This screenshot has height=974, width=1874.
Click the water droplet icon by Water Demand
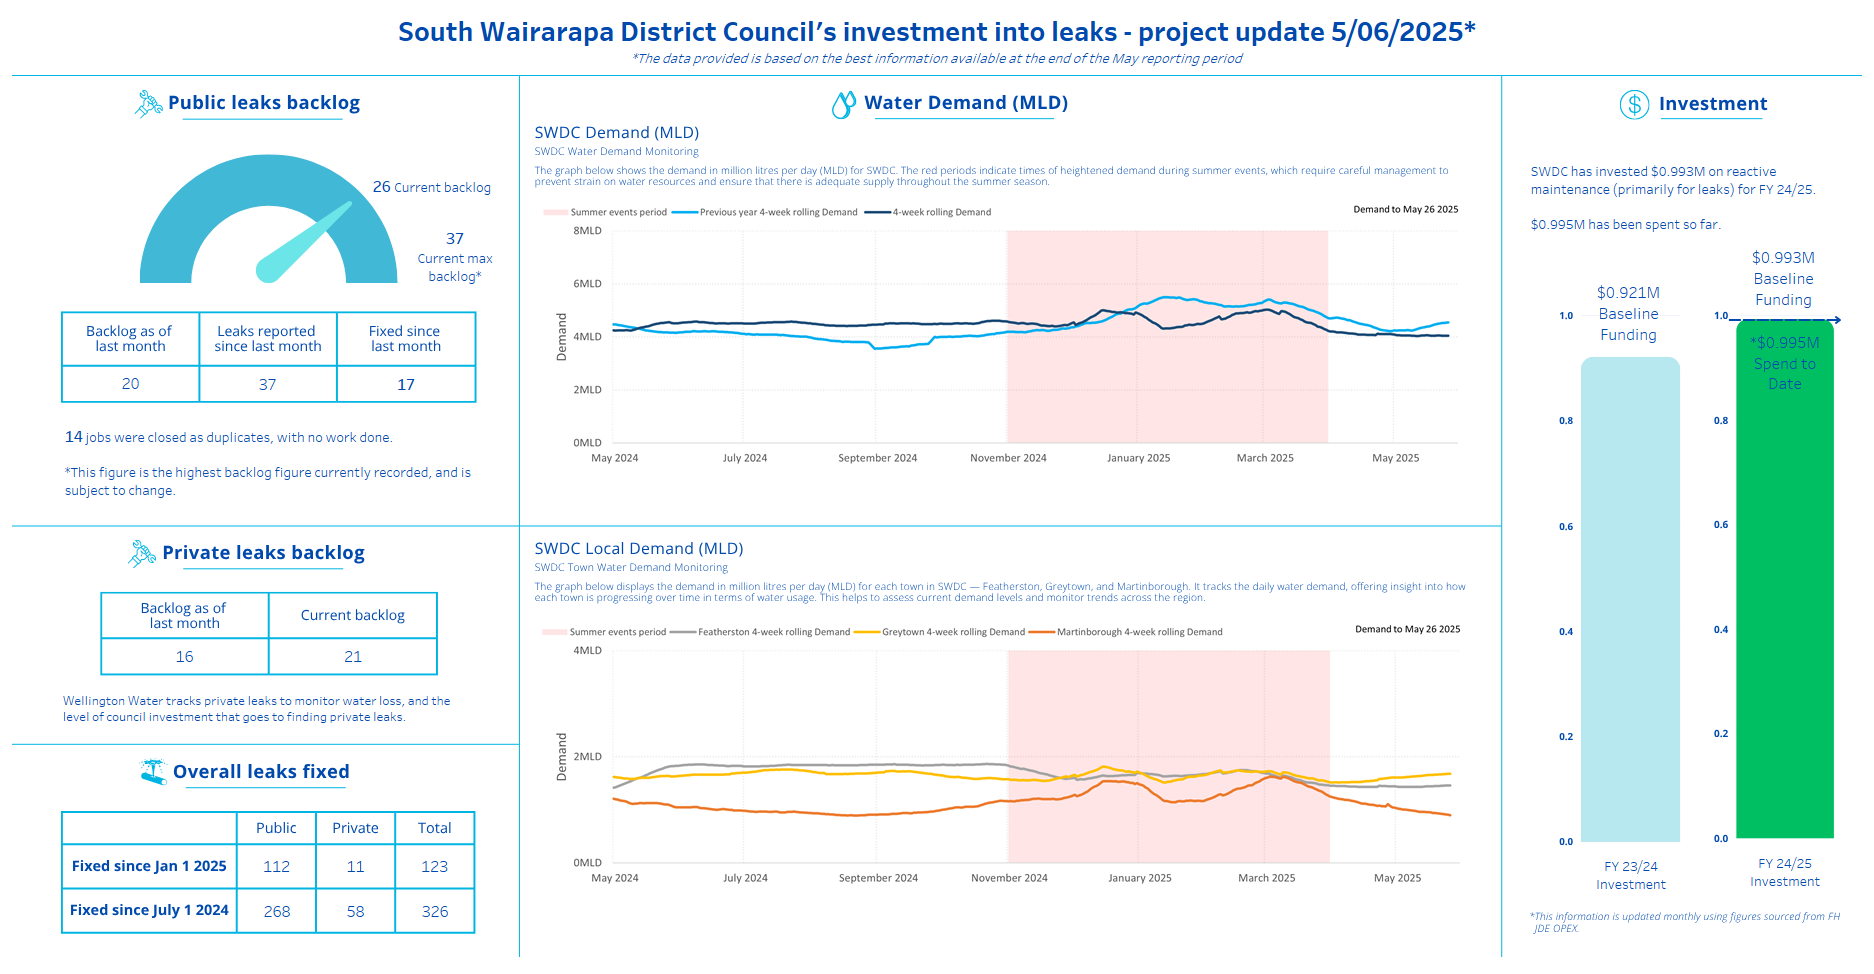843,104
